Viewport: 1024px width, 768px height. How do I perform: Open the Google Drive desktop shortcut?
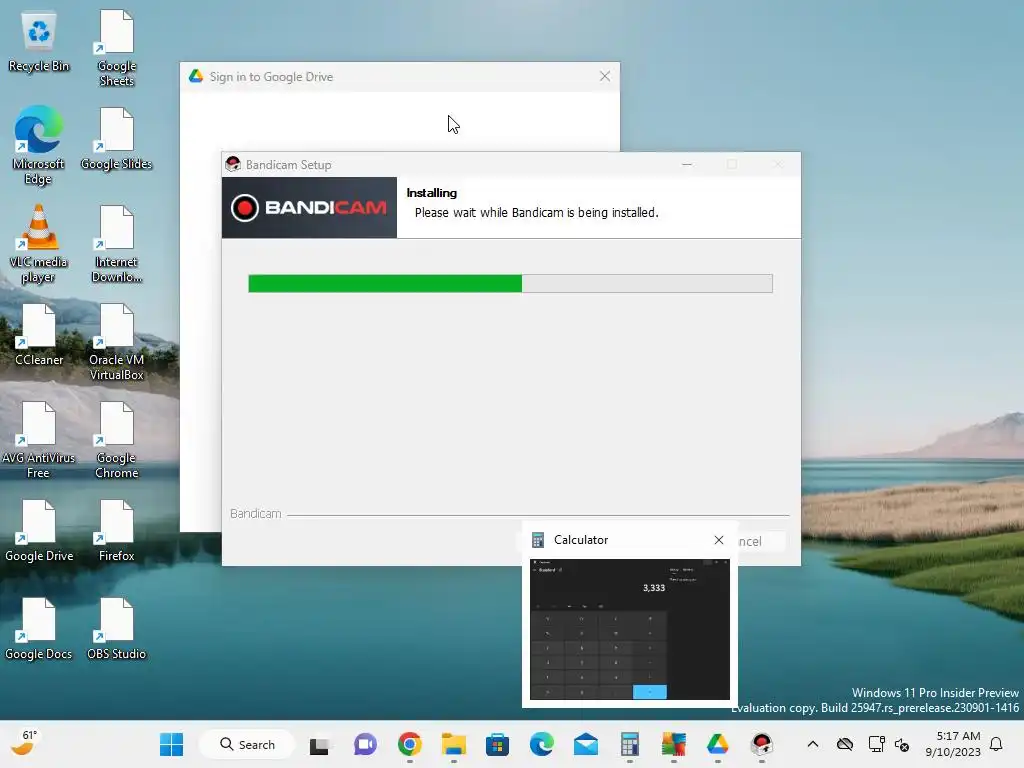click(39, 531)
